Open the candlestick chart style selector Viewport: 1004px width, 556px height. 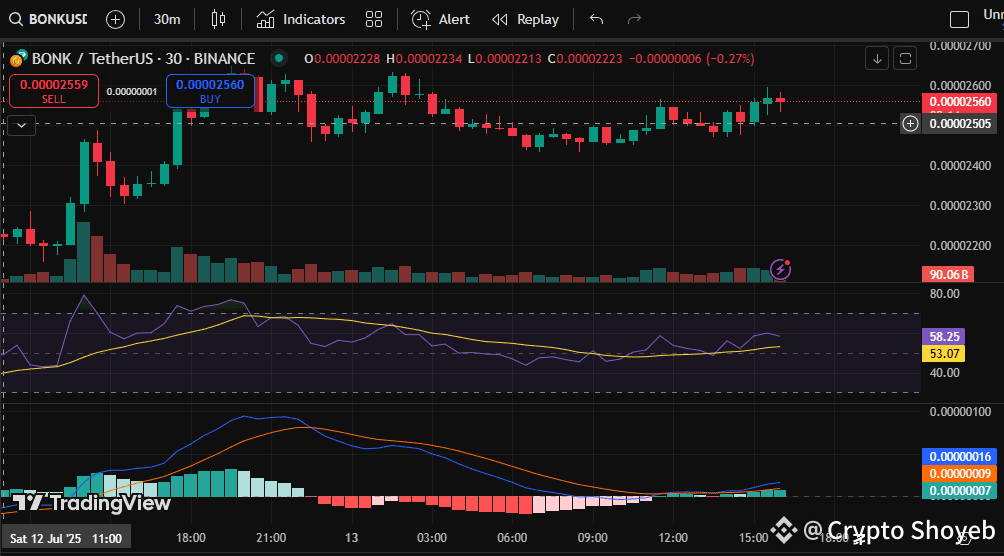(x=220, y=19)
